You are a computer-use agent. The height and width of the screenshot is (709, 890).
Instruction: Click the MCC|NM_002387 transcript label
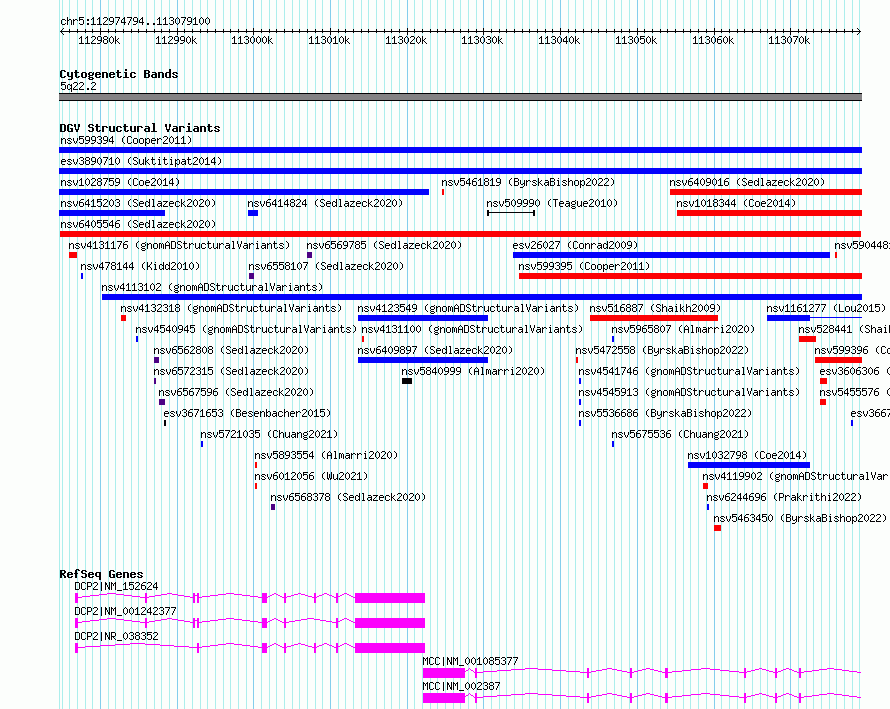[x=461, y=686]
